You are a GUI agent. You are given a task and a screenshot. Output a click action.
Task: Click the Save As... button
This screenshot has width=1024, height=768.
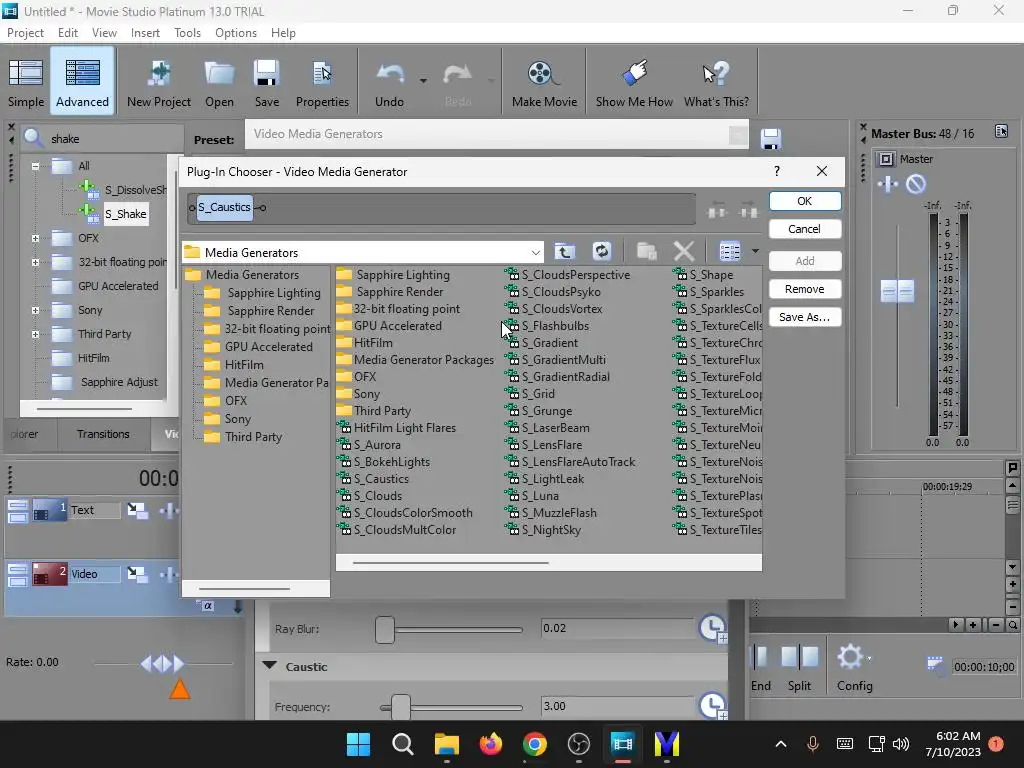[x=805, y=317]
